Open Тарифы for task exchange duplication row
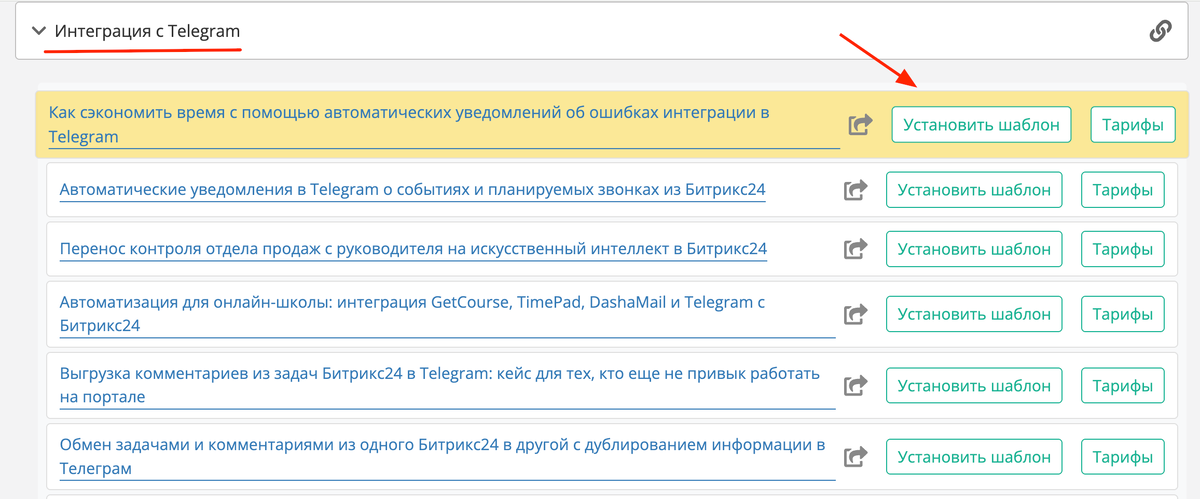 (1123, 457)
